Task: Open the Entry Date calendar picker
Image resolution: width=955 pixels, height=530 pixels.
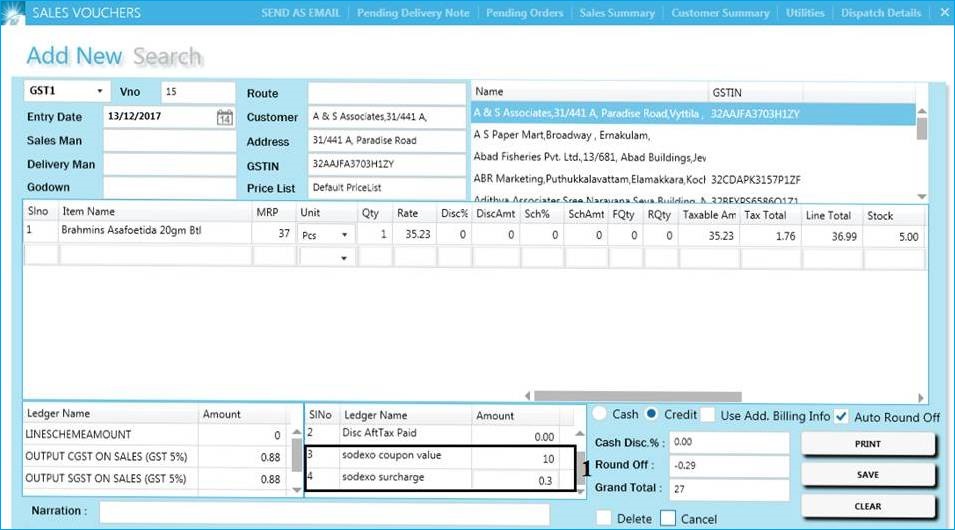Action: tap(225, 117)
